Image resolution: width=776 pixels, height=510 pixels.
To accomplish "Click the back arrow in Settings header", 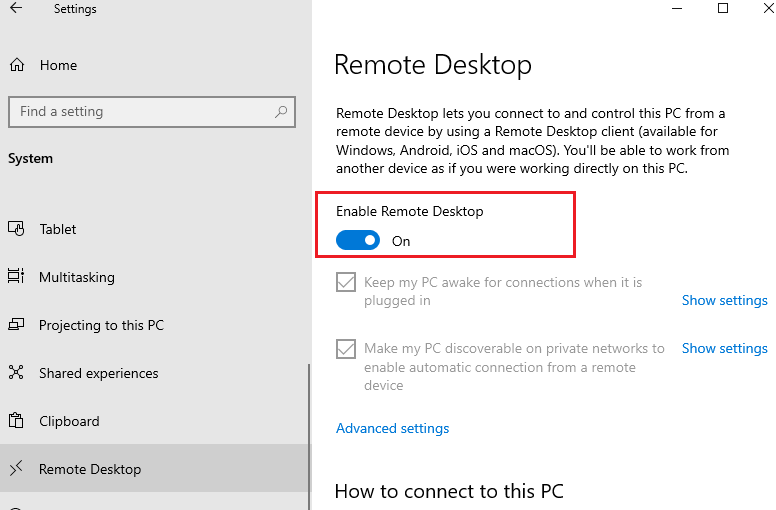I will pos(16,8).
